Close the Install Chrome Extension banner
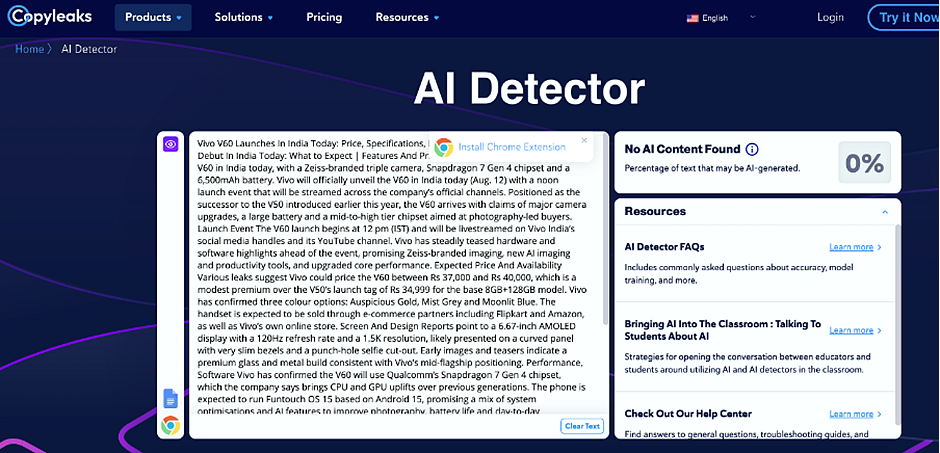This screenshot has height=453, width=940. [585, 140]
